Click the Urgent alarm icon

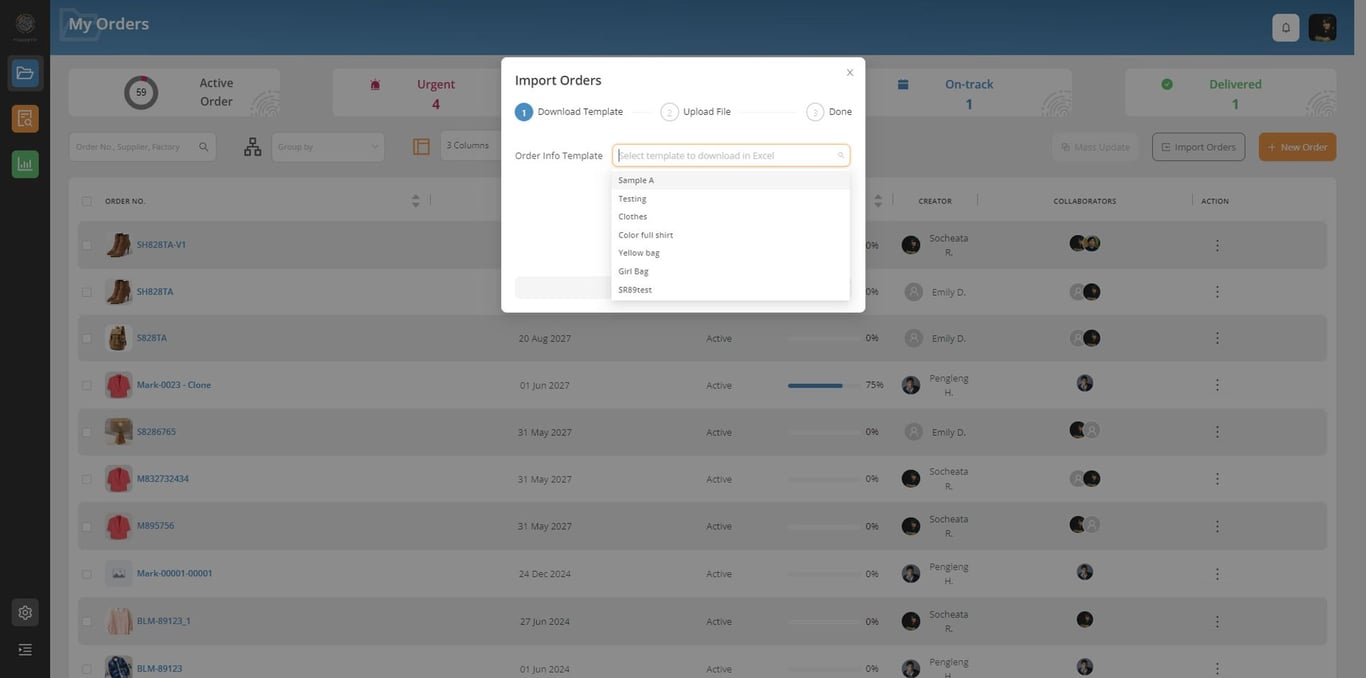coord(375,85)
